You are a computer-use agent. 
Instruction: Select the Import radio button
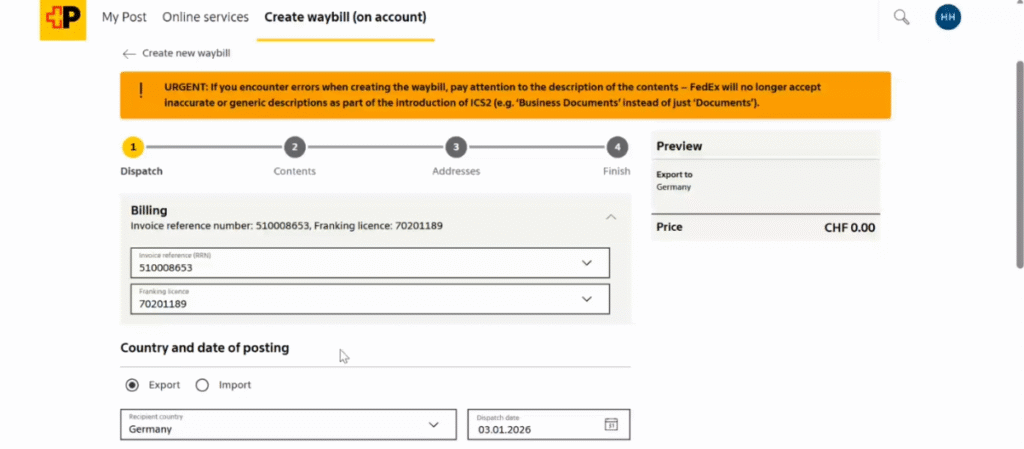[x=202, y=385]
